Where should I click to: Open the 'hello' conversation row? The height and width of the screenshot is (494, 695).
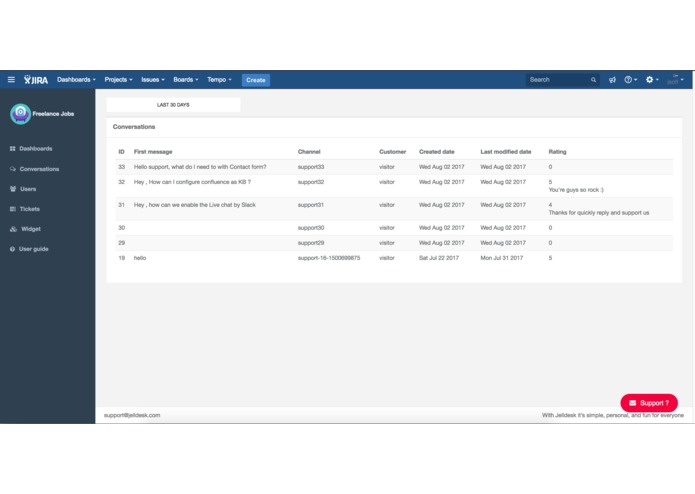point(394,258)
